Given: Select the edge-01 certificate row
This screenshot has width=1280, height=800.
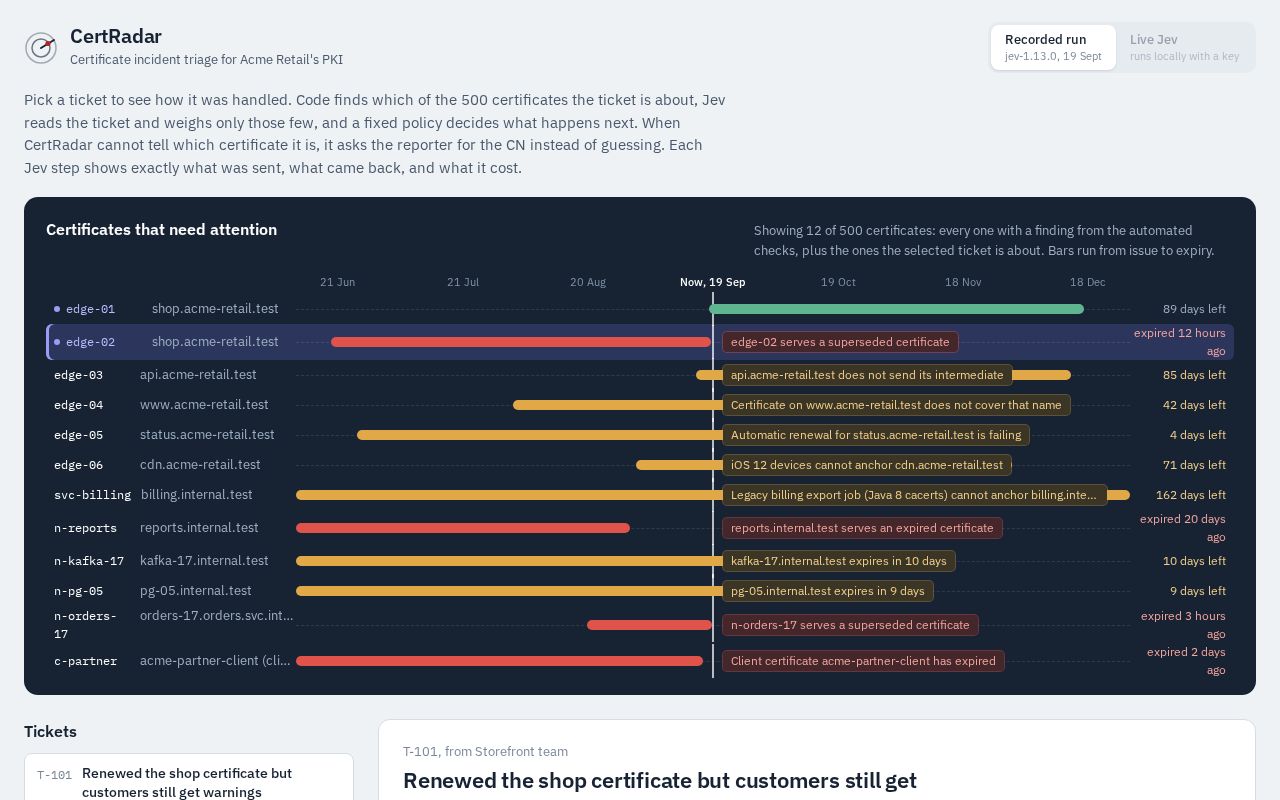Looking at the screenshot, I should tap(640, 309).
